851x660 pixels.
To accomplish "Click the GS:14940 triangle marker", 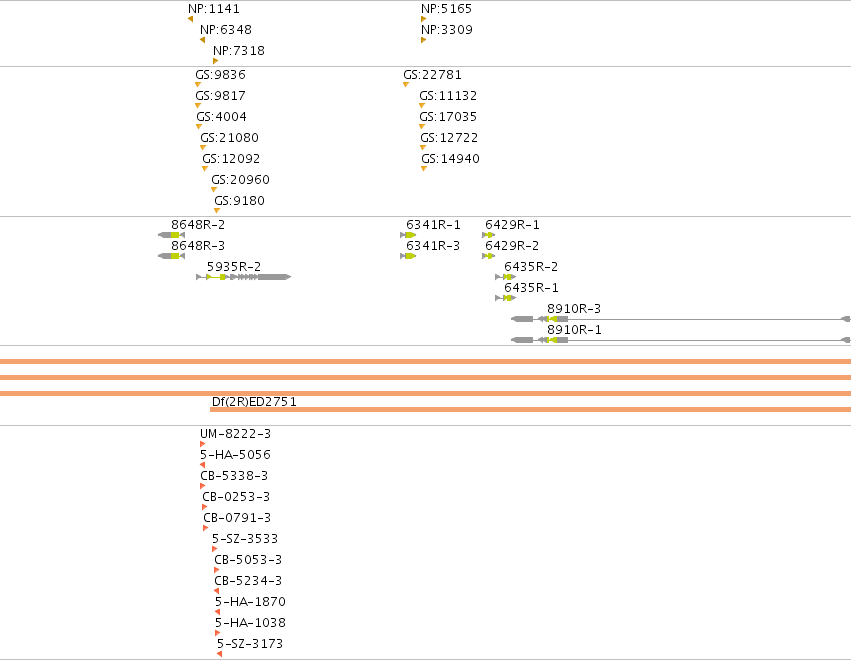I will click(x=424, y=169).
